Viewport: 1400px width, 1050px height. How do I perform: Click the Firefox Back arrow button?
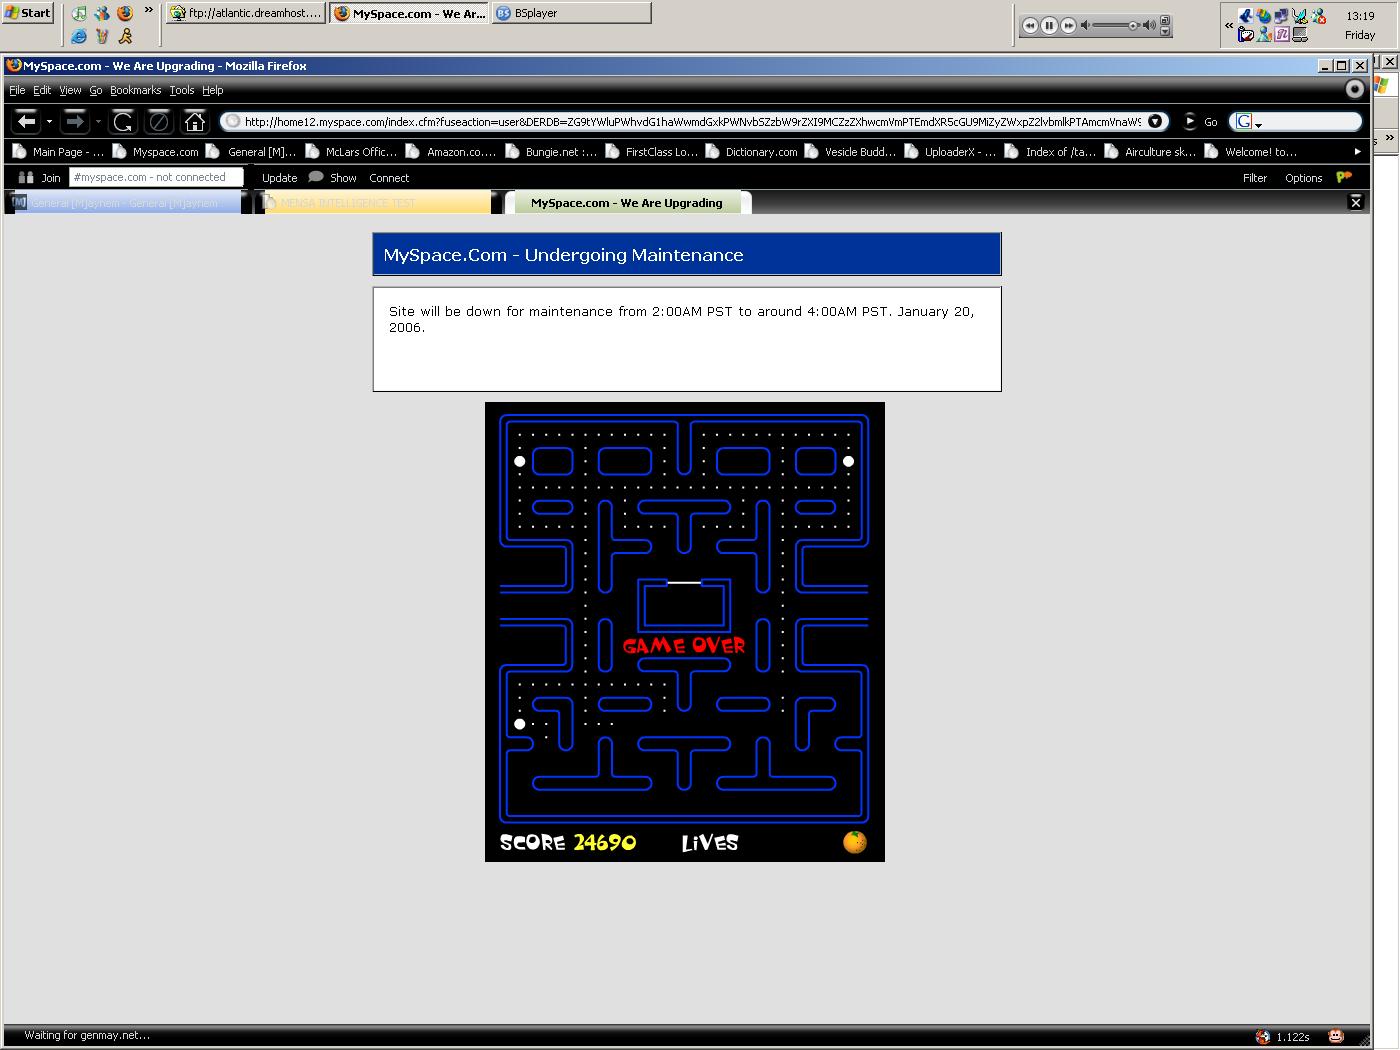[x=26, y=121]
